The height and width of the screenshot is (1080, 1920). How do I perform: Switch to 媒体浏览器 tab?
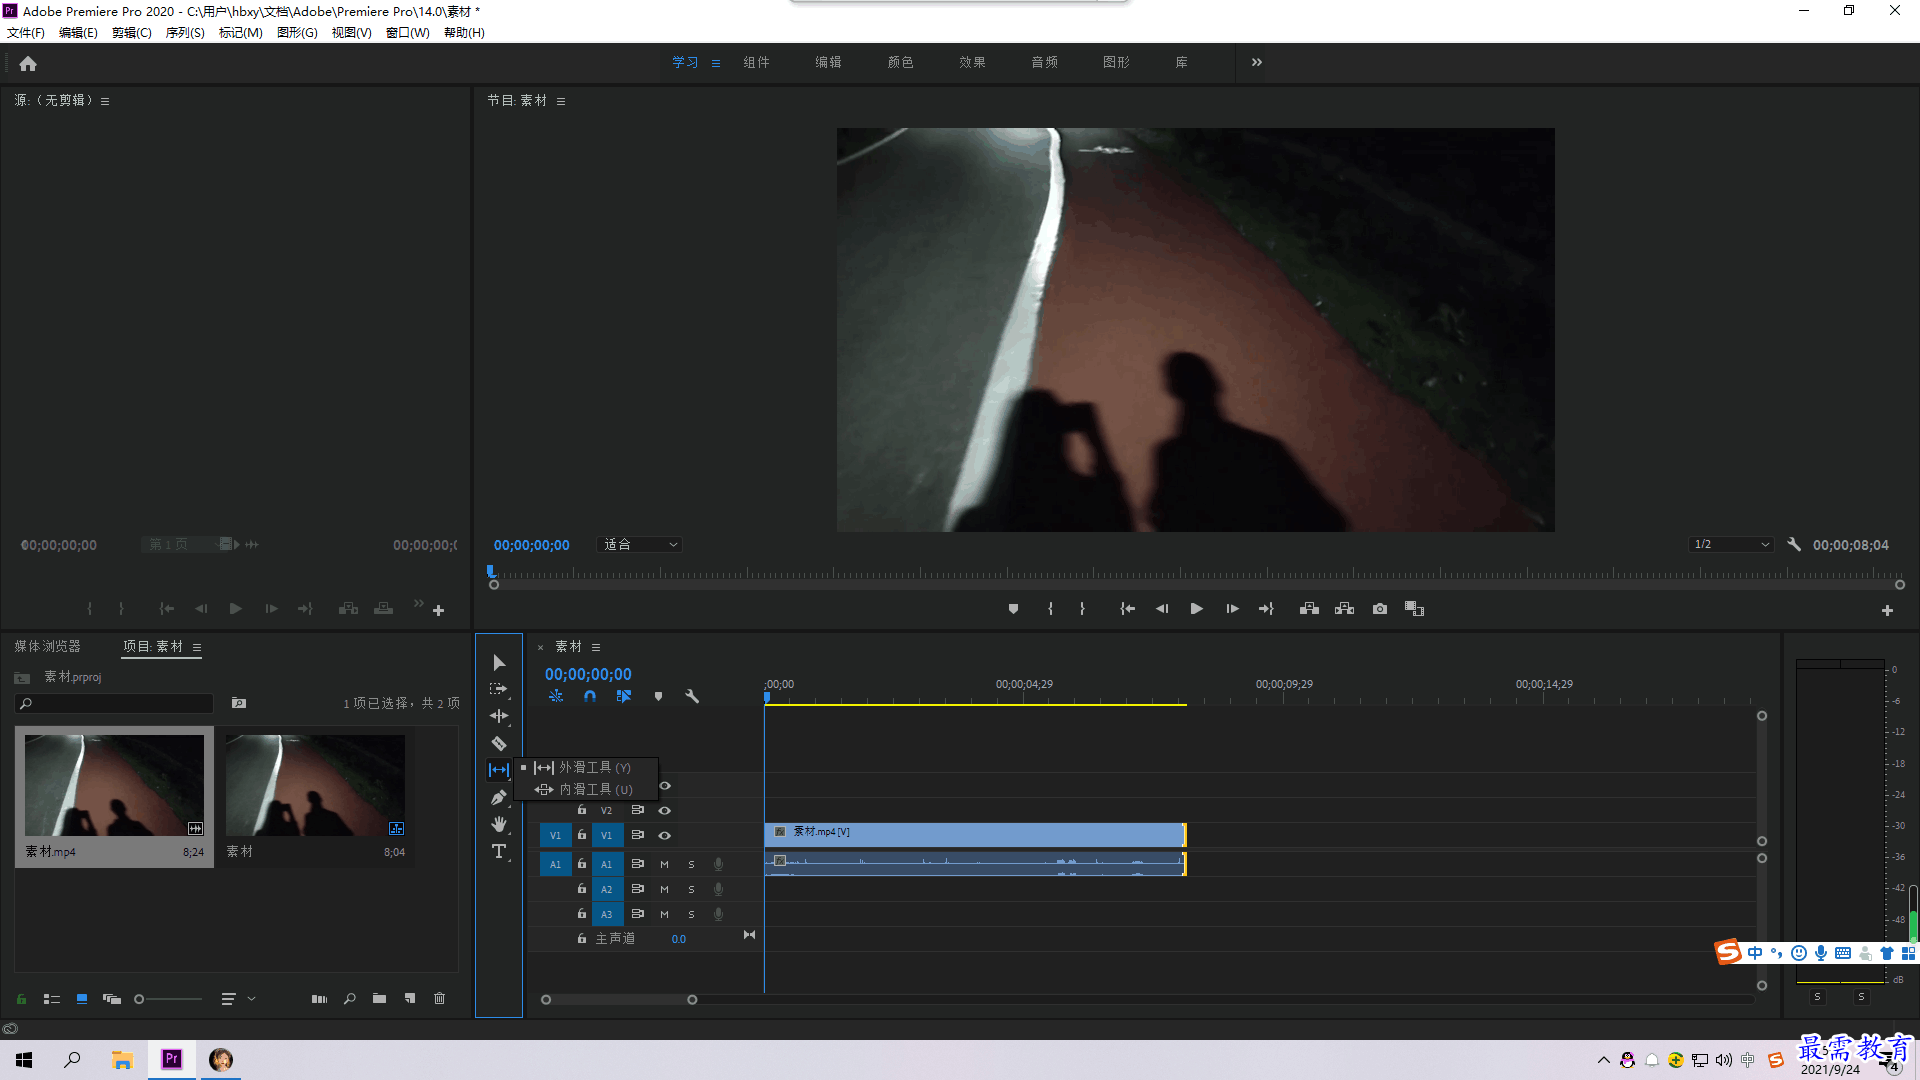(x=47, y=647)
